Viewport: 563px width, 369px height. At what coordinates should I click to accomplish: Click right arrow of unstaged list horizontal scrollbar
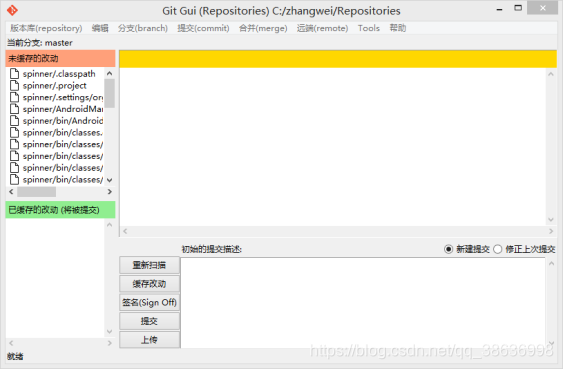[110, 192]
